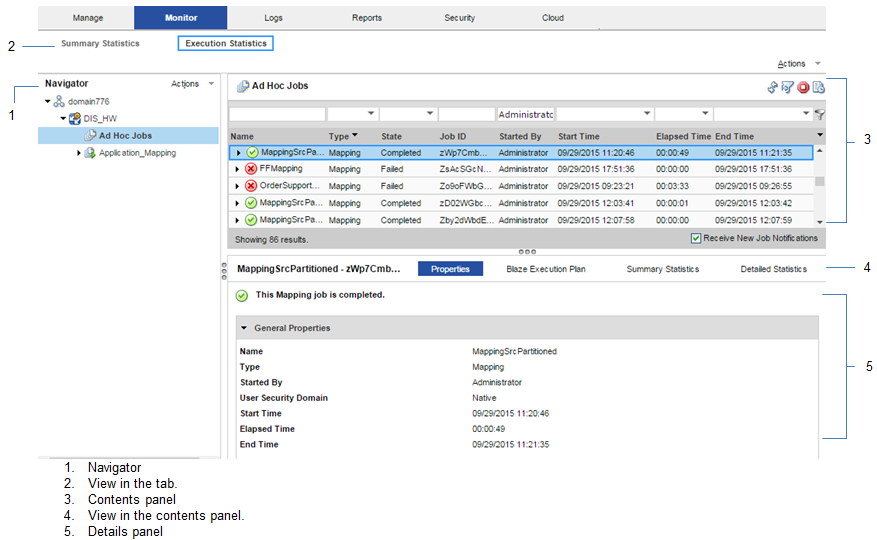Click the reset filters funnel icon in toolbar
Screen dimensions: 877x540
[787, 88]
